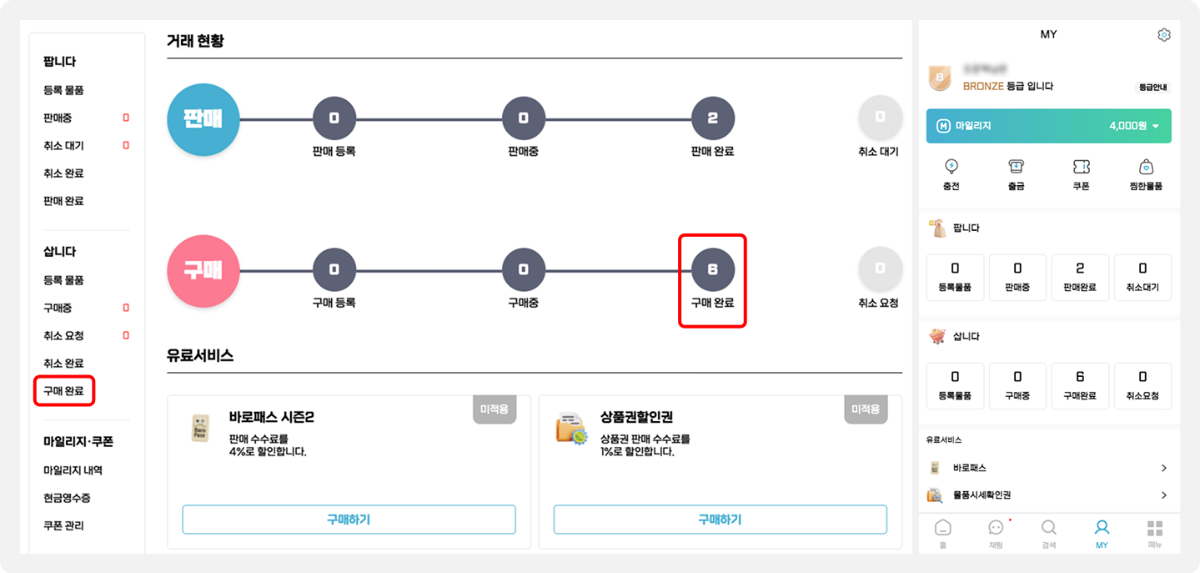The height and width of the screenshot is (573, 1200).
Task: Select 구매 완료 in left sidebar
Action: point(64,391)
